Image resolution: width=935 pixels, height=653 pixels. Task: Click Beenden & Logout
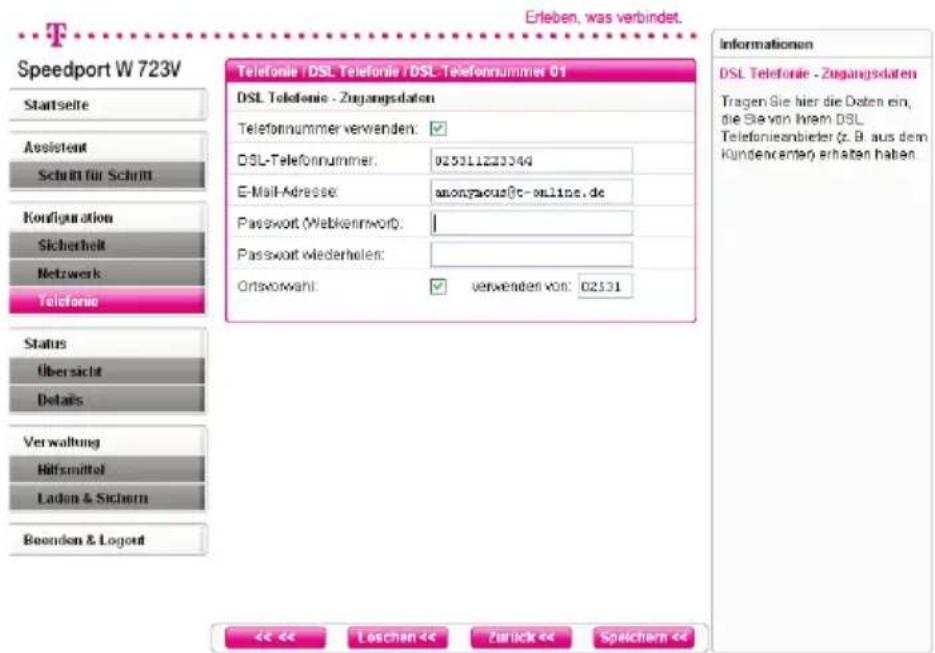point(108,540)
